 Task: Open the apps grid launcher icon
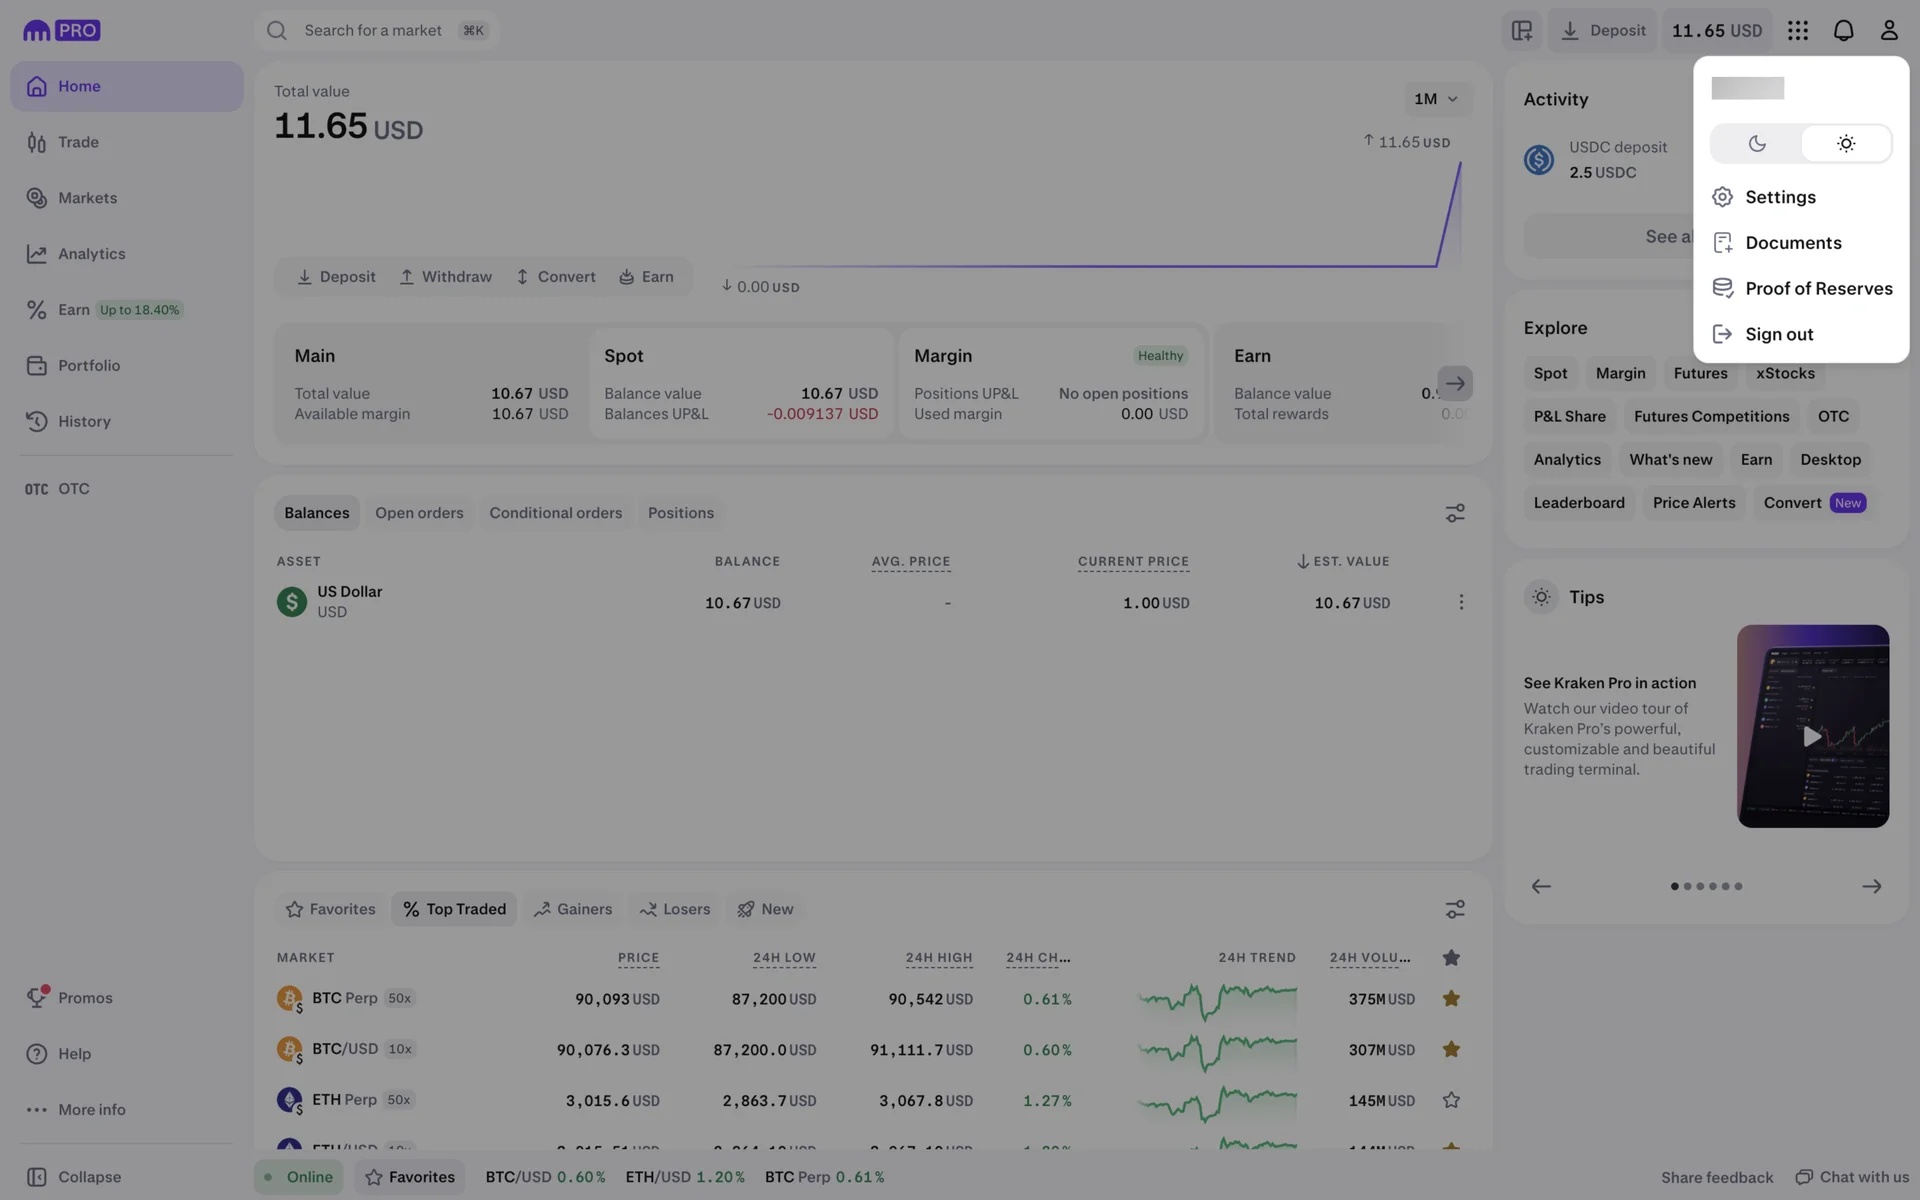pyautogui.click(x=1797, y=30)
